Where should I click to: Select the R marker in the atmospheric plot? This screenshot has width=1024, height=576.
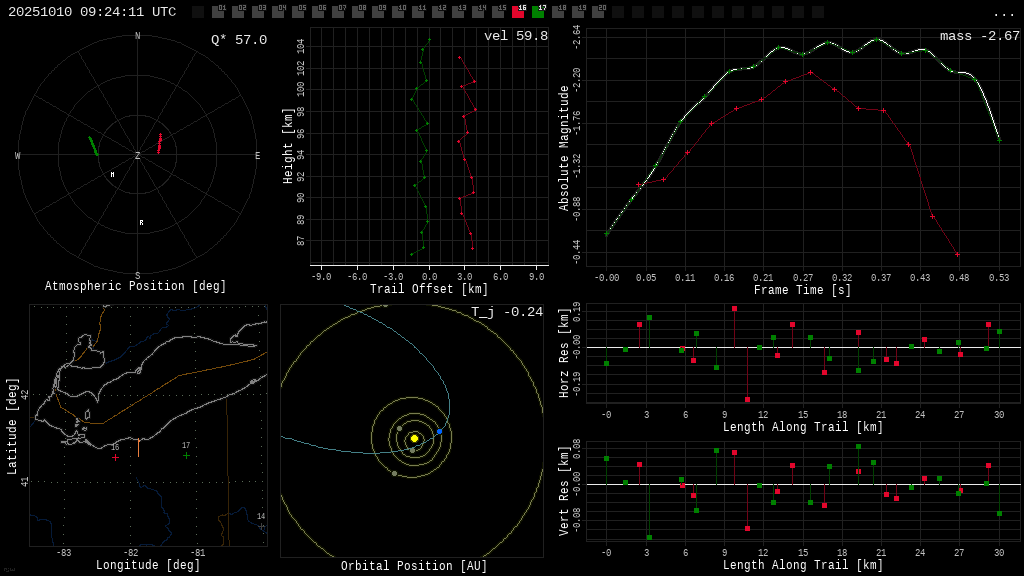pos(141,223)
